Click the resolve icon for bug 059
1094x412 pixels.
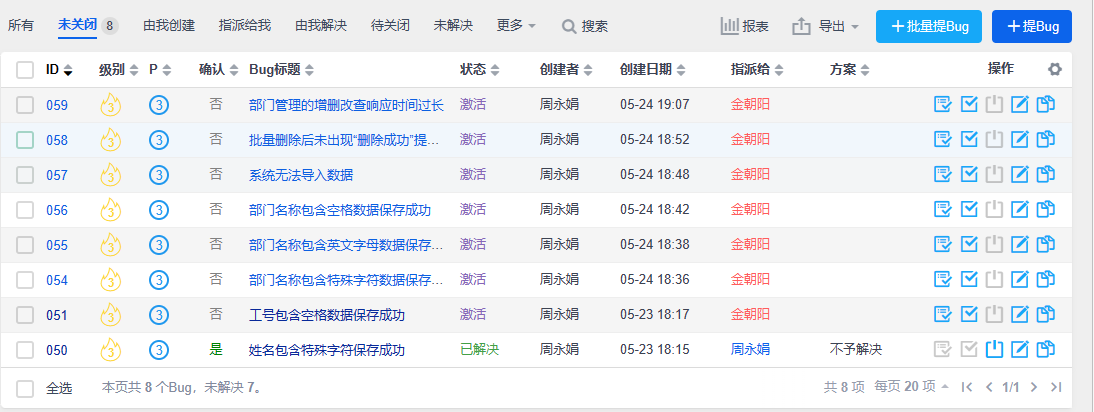point(969,105)
